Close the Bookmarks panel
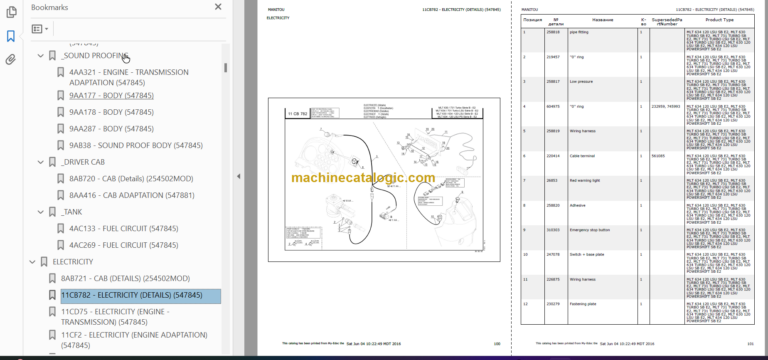This screenshot has width=768, height=360. click(x=218, y=7)
